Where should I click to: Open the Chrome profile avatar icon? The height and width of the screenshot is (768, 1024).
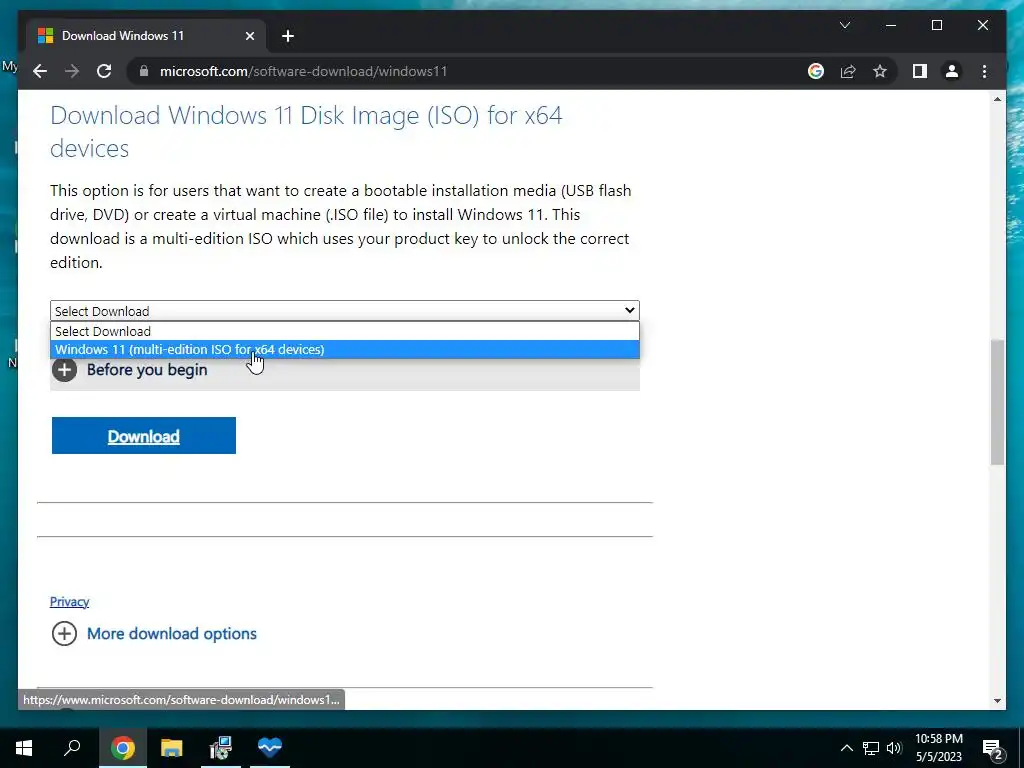[952, 71]
